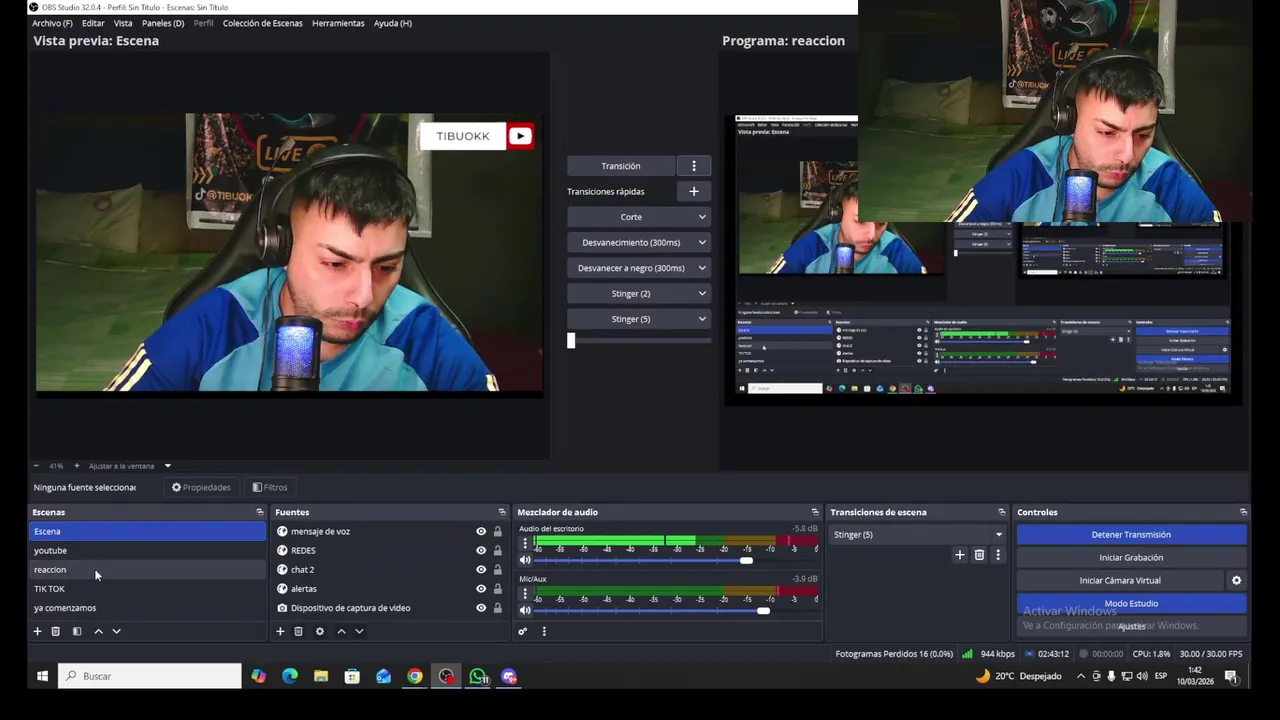
Task: Move source down arrow in Fuentes panel
Action: [x=359, y=631]
